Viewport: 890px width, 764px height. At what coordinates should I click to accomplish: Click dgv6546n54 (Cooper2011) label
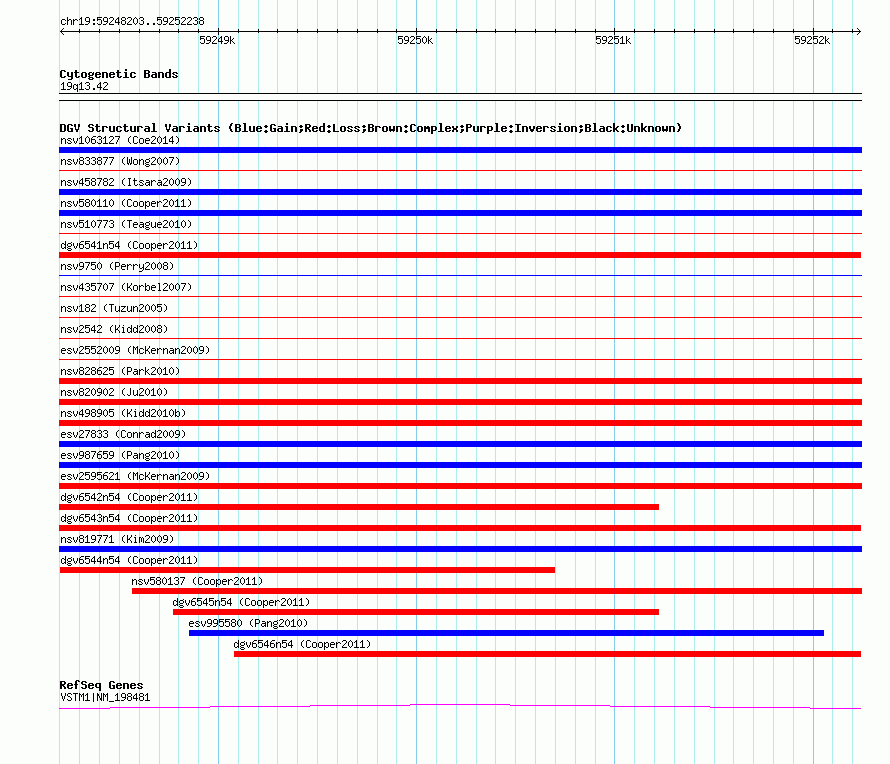(x=302, y=644)
